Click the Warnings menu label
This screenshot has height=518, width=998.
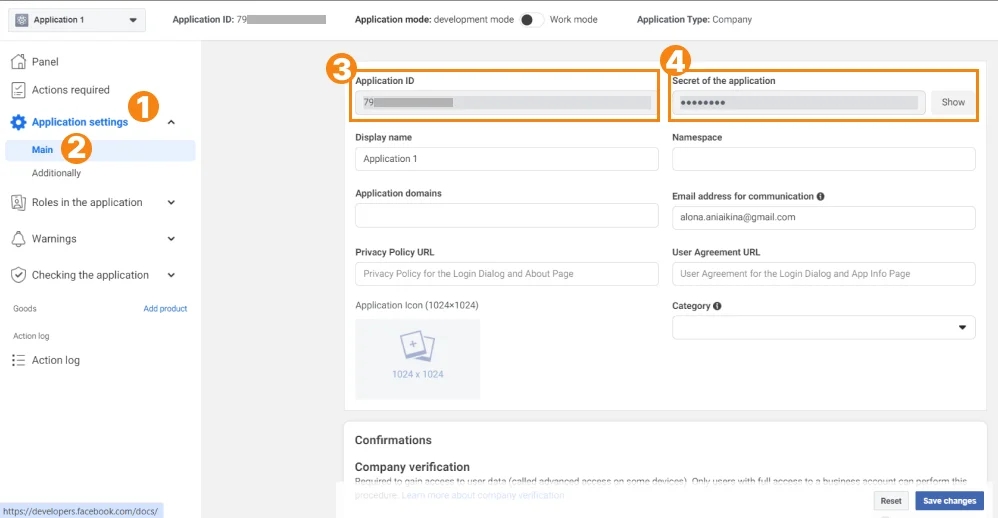[54, 239]
